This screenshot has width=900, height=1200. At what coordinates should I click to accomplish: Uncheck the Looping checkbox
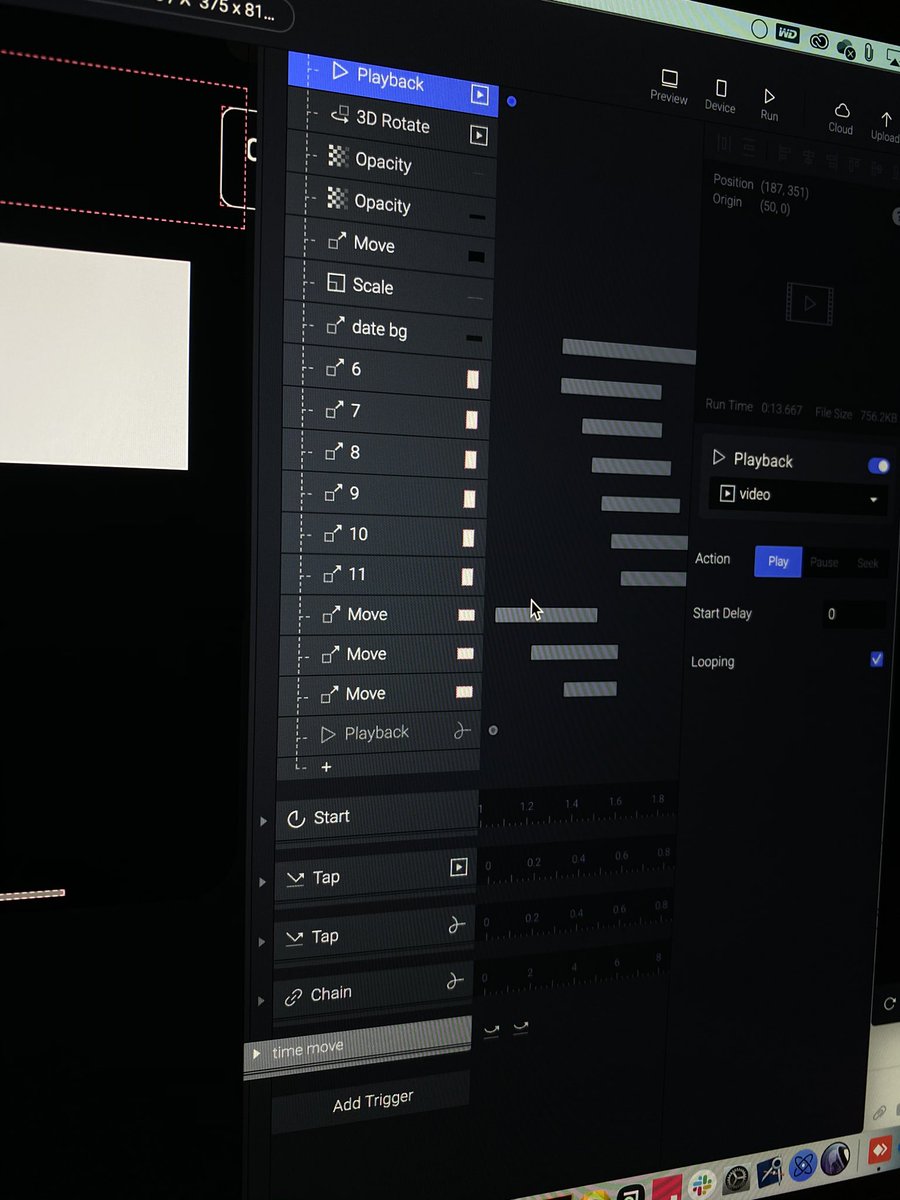[877, 659]
